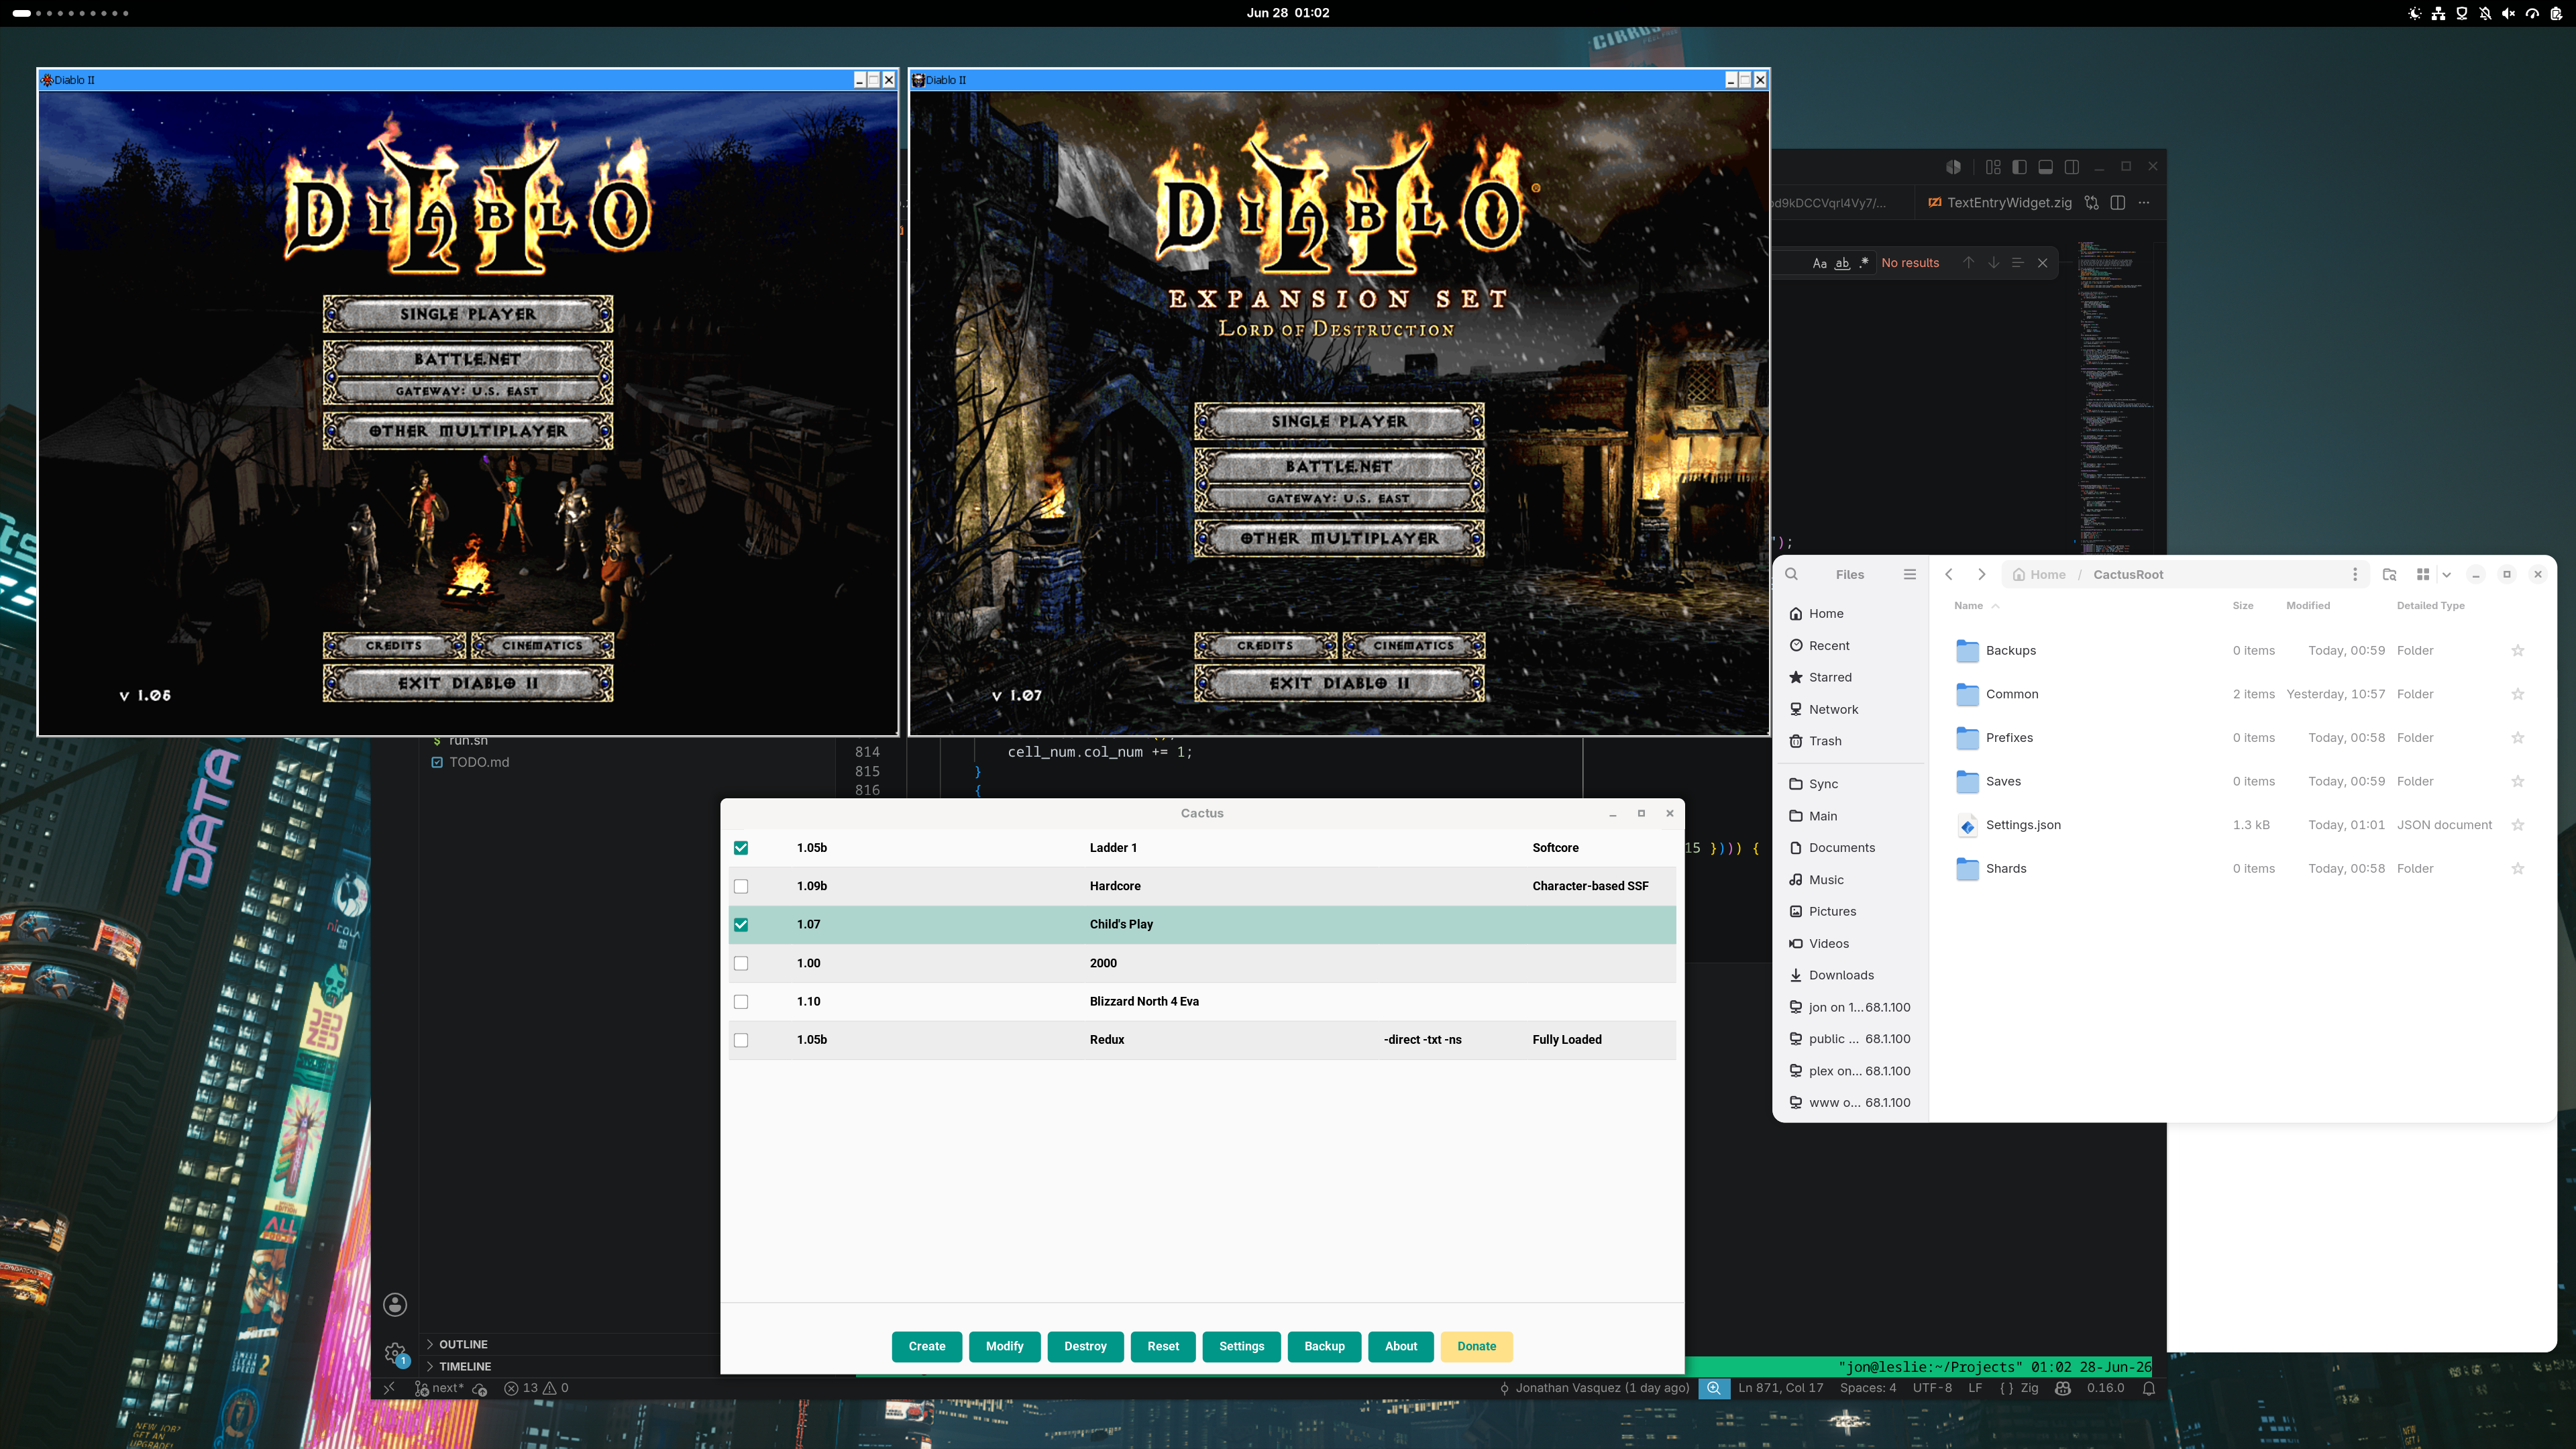Change encoding via UTF-8 status item
The height and width of the screenshot is (1449, 2576).
pos(1932,1388)
